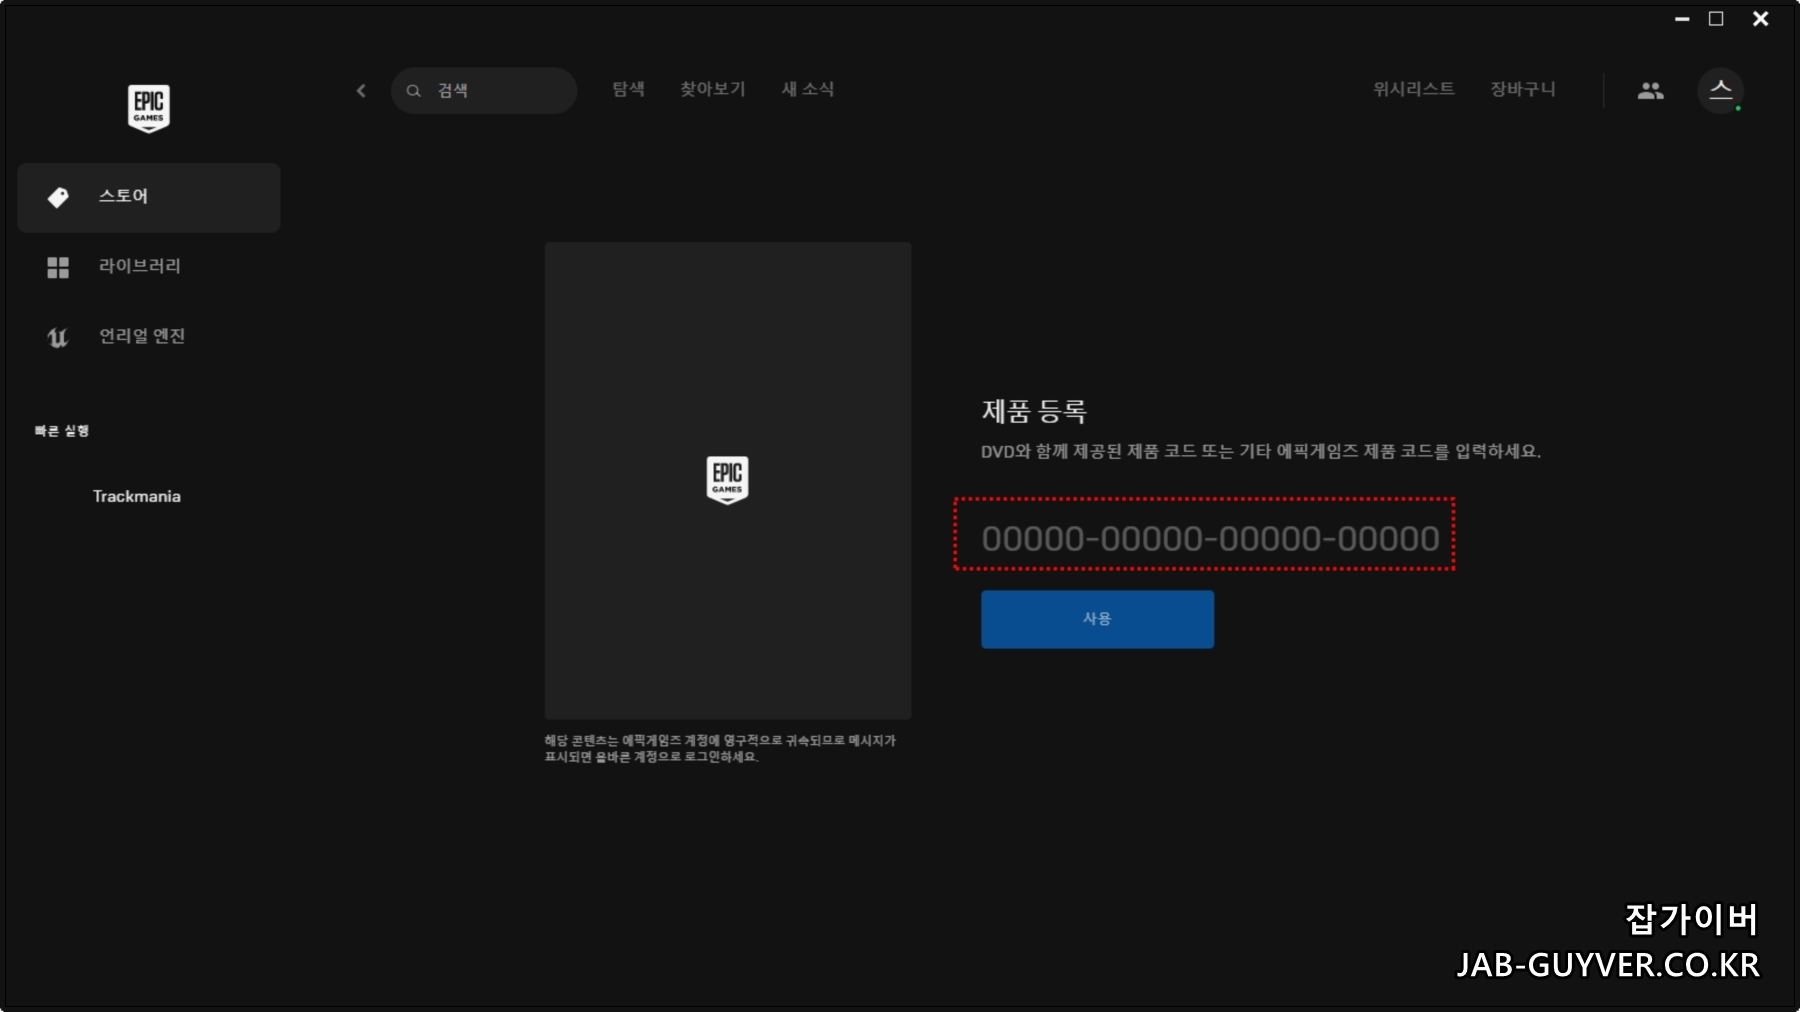
Task: Minimize the launcher window
Action: tap(1682, 19)
